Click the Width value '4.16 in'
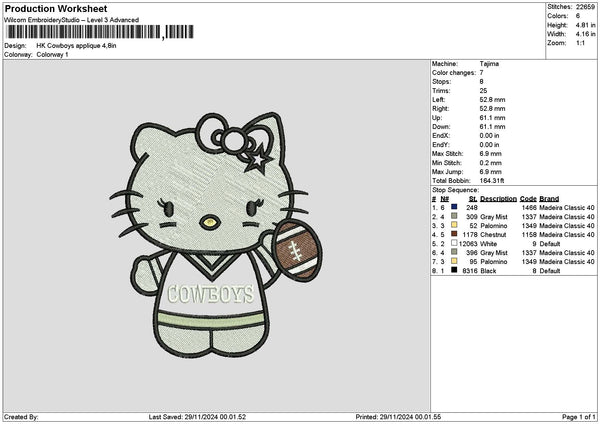The height and width of the screenshot is (424, 600). (585, 34)
